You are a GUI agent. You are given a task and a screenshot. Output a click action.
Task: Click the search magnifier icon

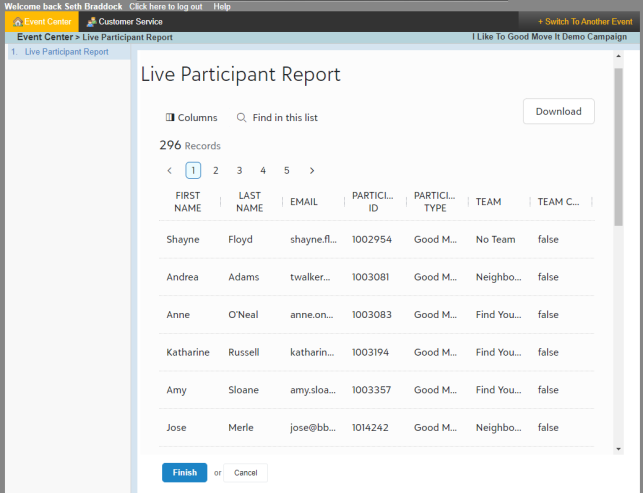pyautogui.click(x=242, y=118)
